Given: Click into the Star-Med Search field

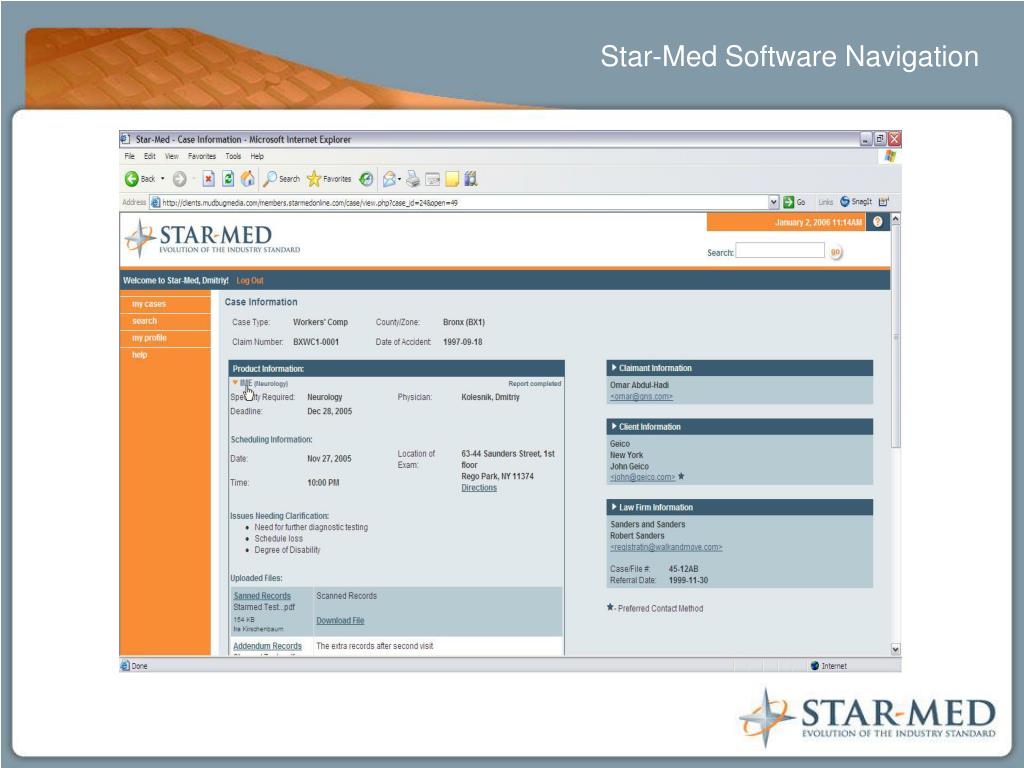Looking at the screenshot, I should click(780, 252).
